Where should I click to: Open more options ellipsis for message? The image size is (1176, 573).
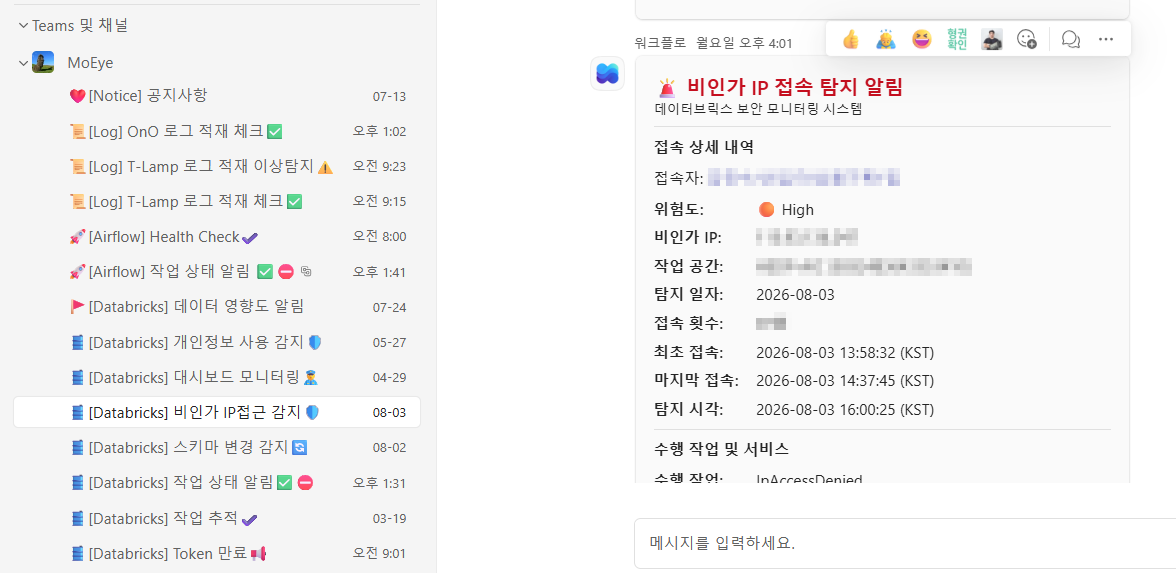click(1106, 39)
